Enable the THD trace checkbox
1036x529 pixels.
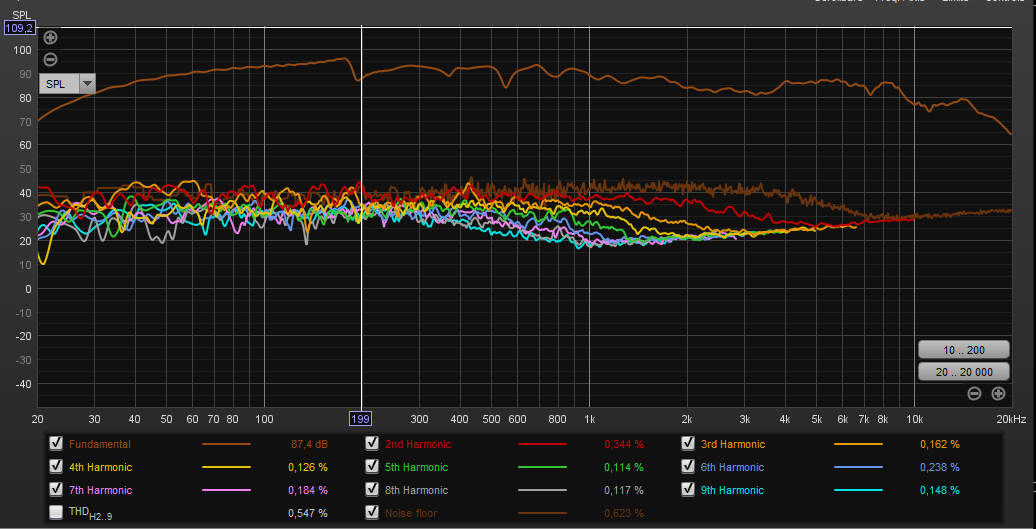pyautogui.click(x=56, y=513)
